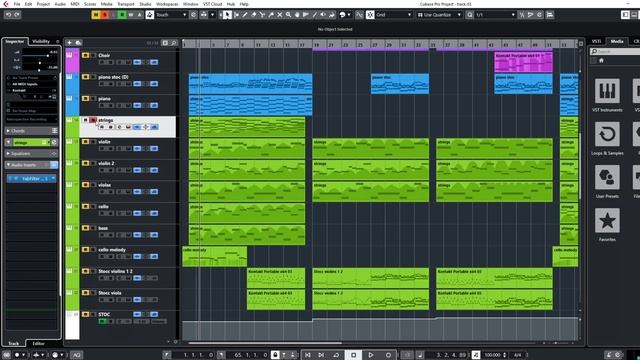Open the Grid snap type dropdown
Image resolution: width=640 pixels, height=360 pixels.
coord(393,15)
